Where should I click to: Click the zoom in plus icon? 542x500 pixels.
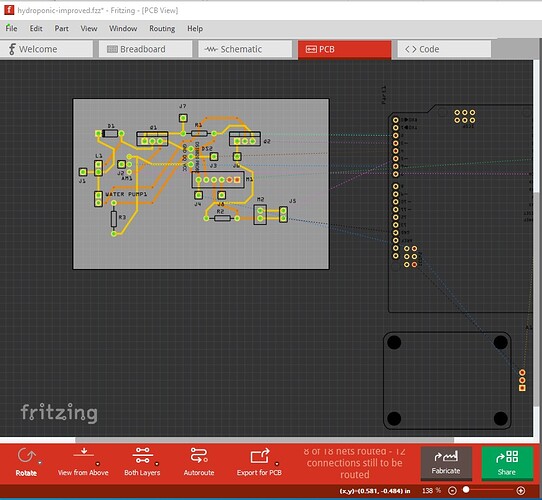point(521,490)
